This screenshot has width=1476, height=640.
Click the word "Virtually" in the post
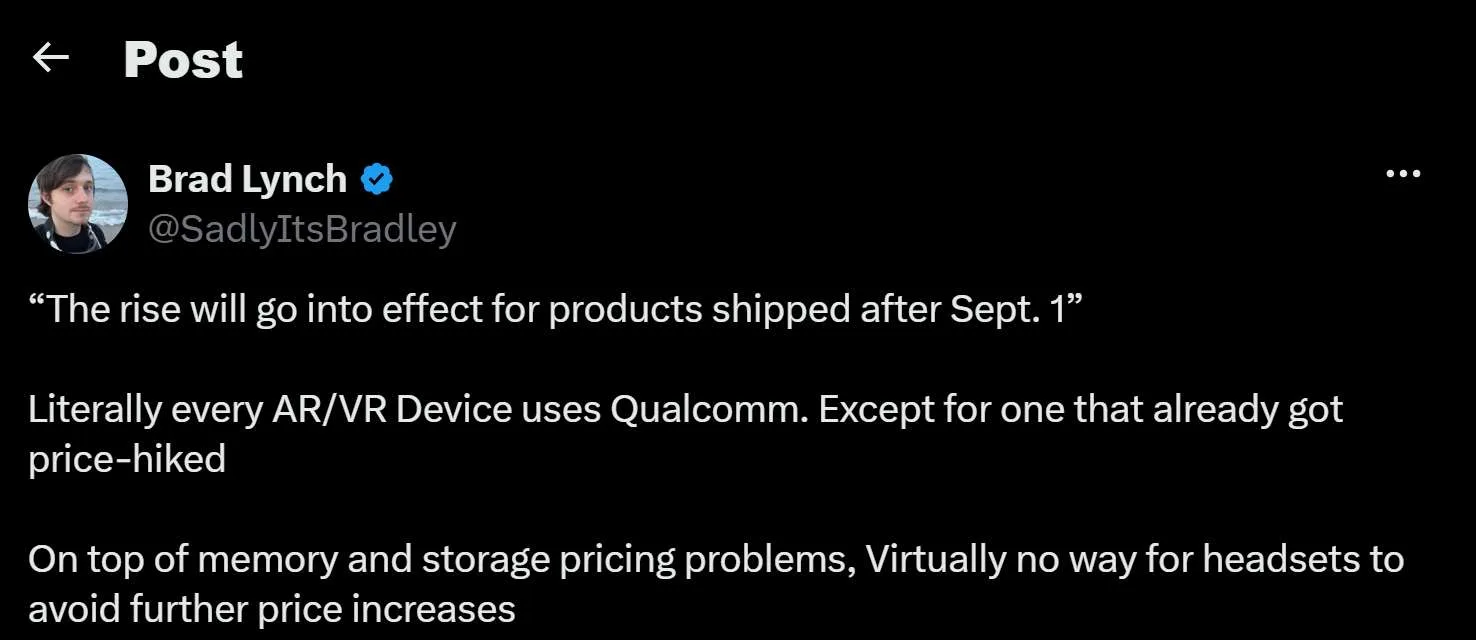pos(935,559)
